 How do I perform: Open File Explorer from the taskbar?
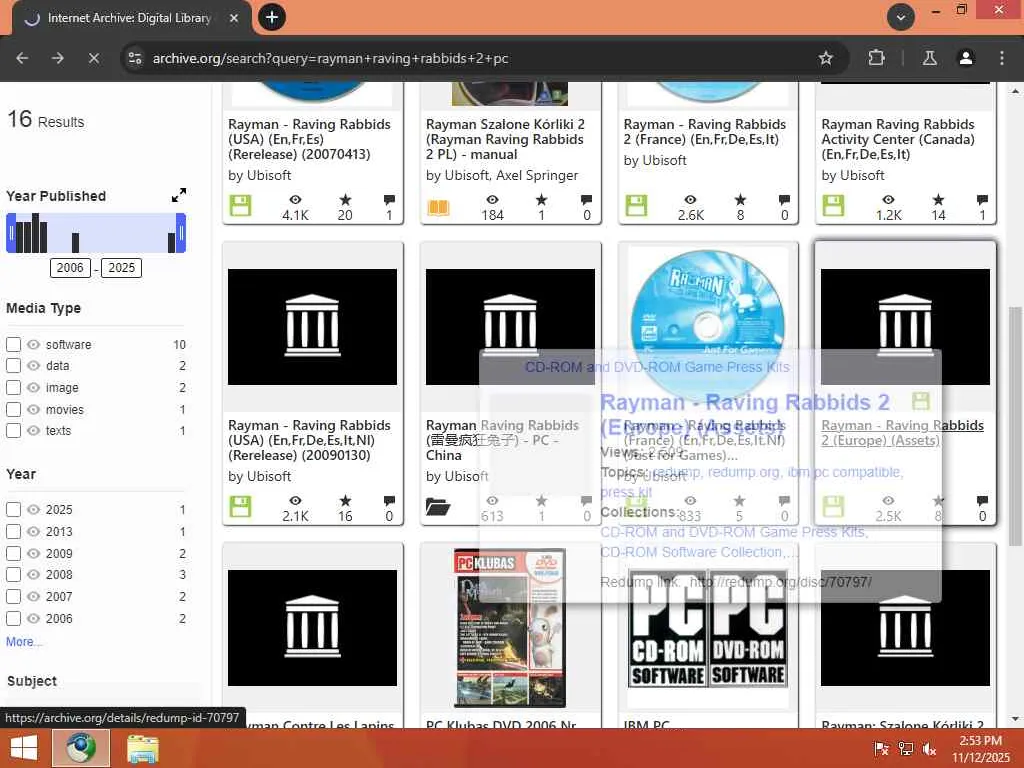142,748
